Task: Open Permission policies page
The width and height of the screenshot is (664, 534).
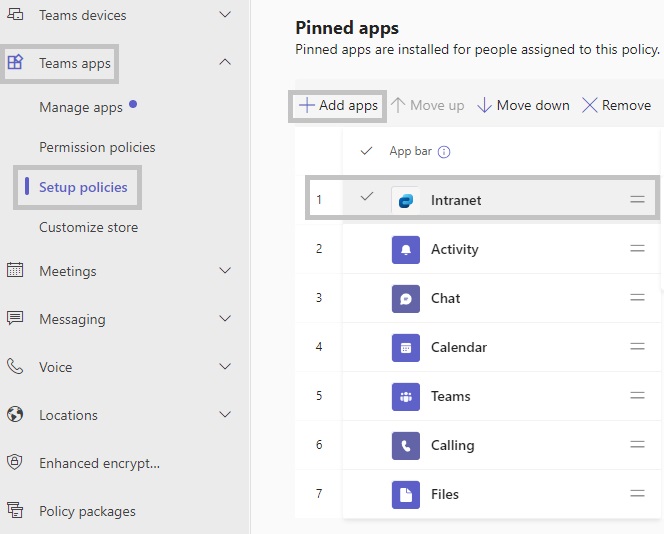Action: coord(97,147)
